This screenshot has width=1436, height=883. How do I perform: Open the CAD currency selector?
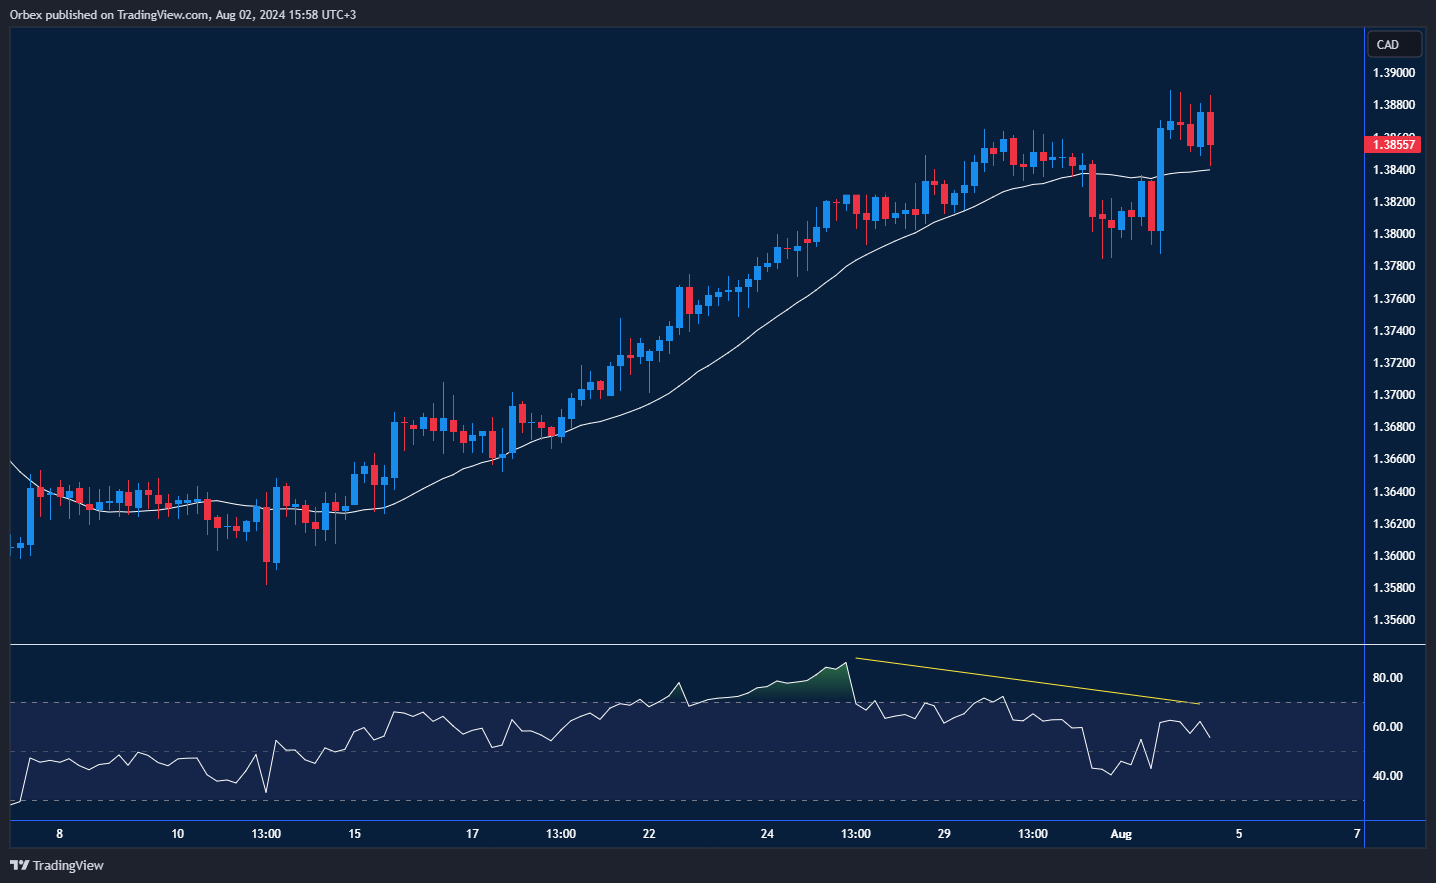(1393, 45)
